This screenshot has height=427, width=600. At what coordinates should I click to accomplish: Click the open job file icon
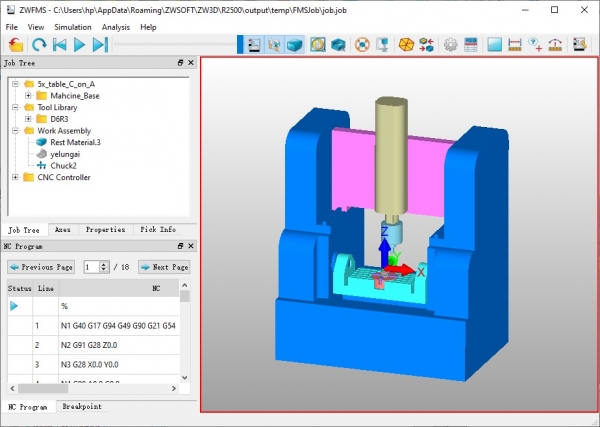pyautogui.click(x=15, y=44)
